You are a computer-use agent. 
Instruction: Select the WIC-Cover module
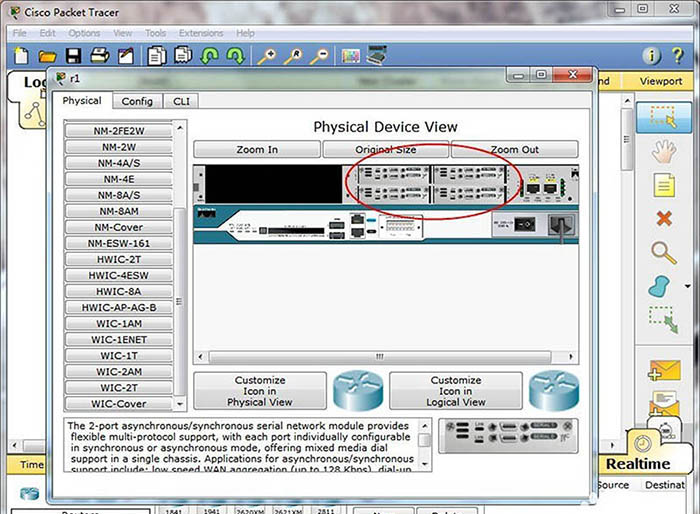click(x=119, y=404)
